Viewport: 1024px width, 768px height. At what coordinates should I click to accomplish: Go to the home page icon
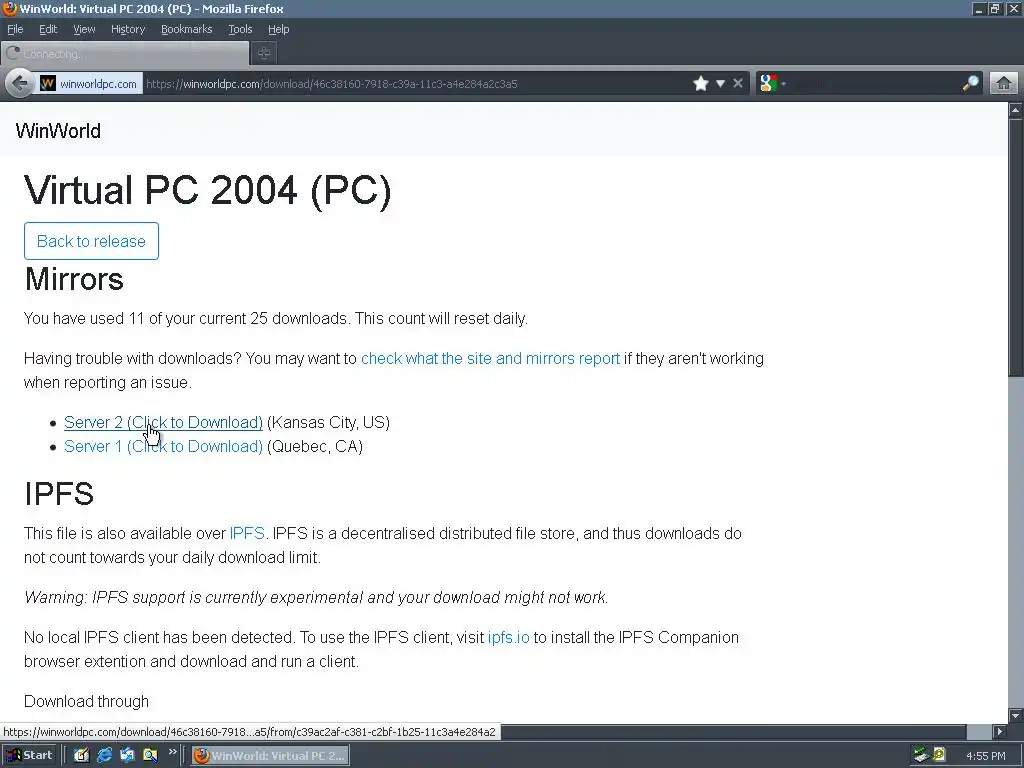1004,84
